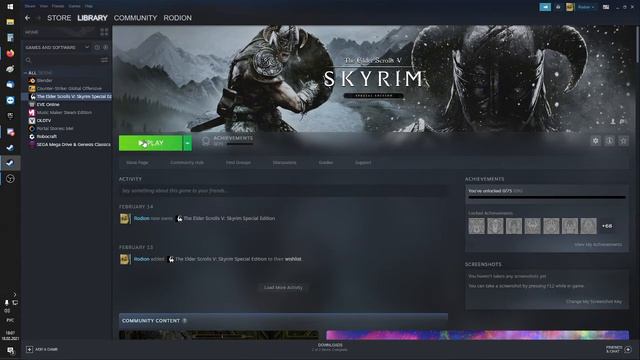Open the Guides link
640x360 pixels.
tap(326, 162)
